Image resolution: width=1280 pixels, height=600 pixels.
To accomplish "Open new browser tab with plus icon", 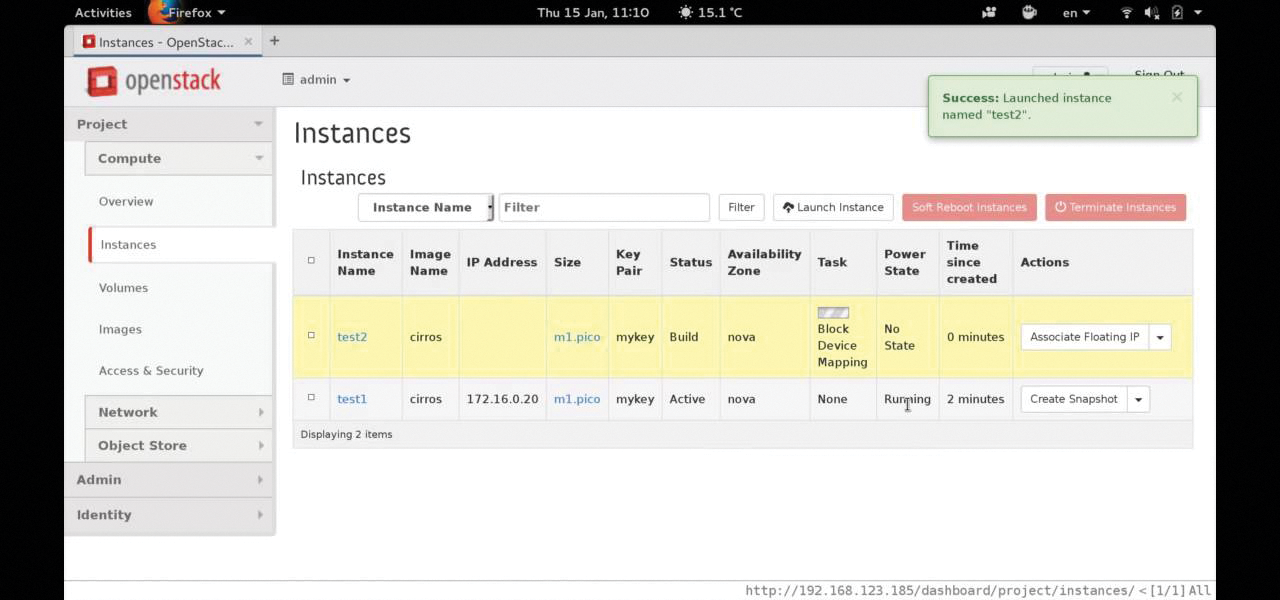I will [274, 41].
